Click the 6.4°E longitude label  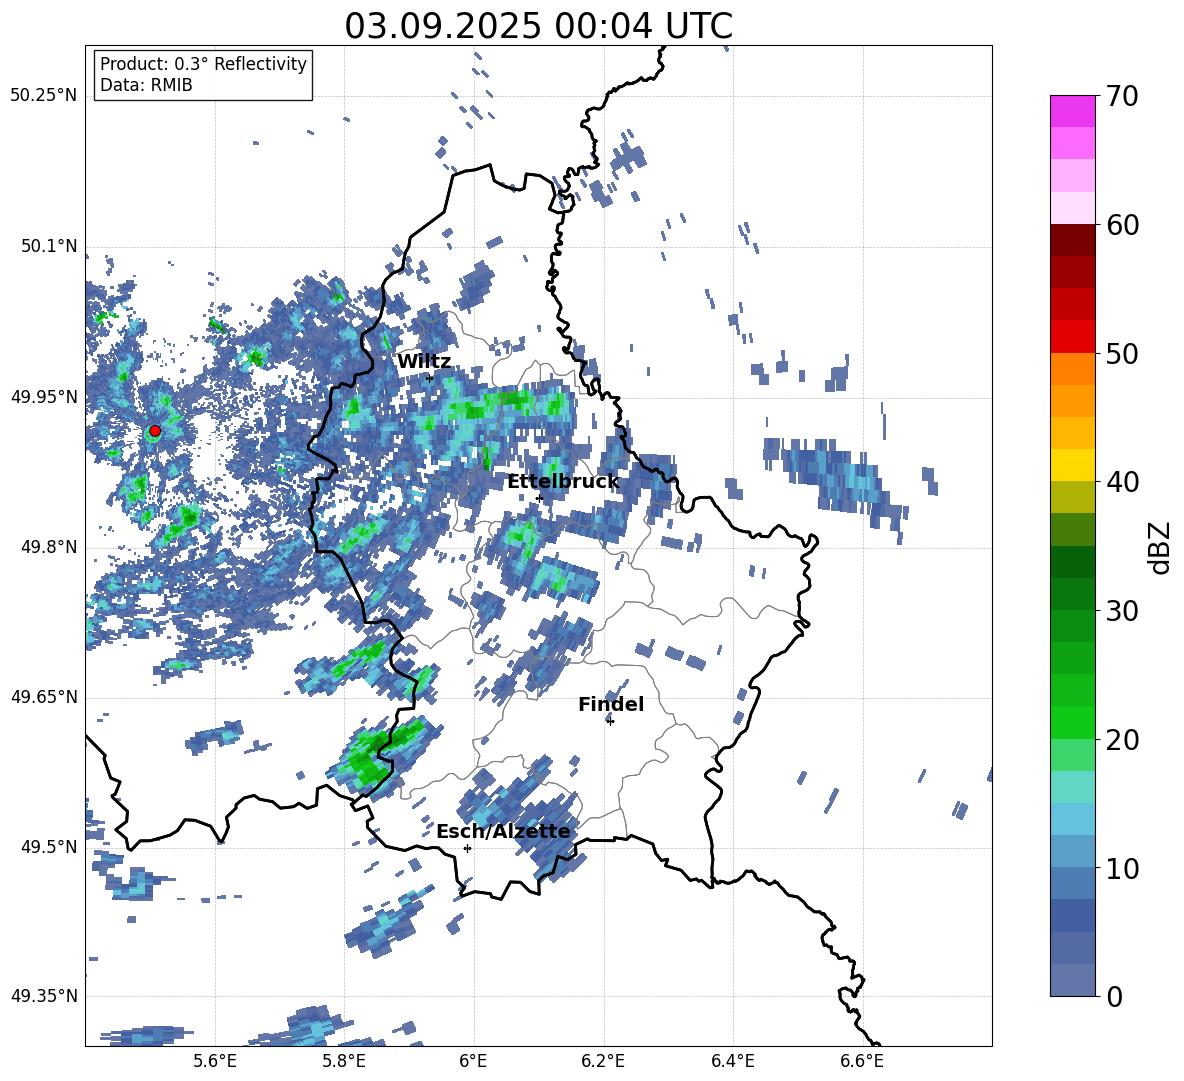pos(732,1061)
